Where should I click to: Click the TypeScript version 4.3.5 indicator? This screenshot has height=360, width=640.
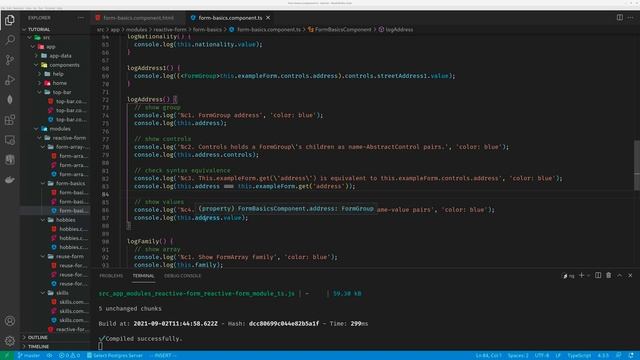[x=603, y=356]
